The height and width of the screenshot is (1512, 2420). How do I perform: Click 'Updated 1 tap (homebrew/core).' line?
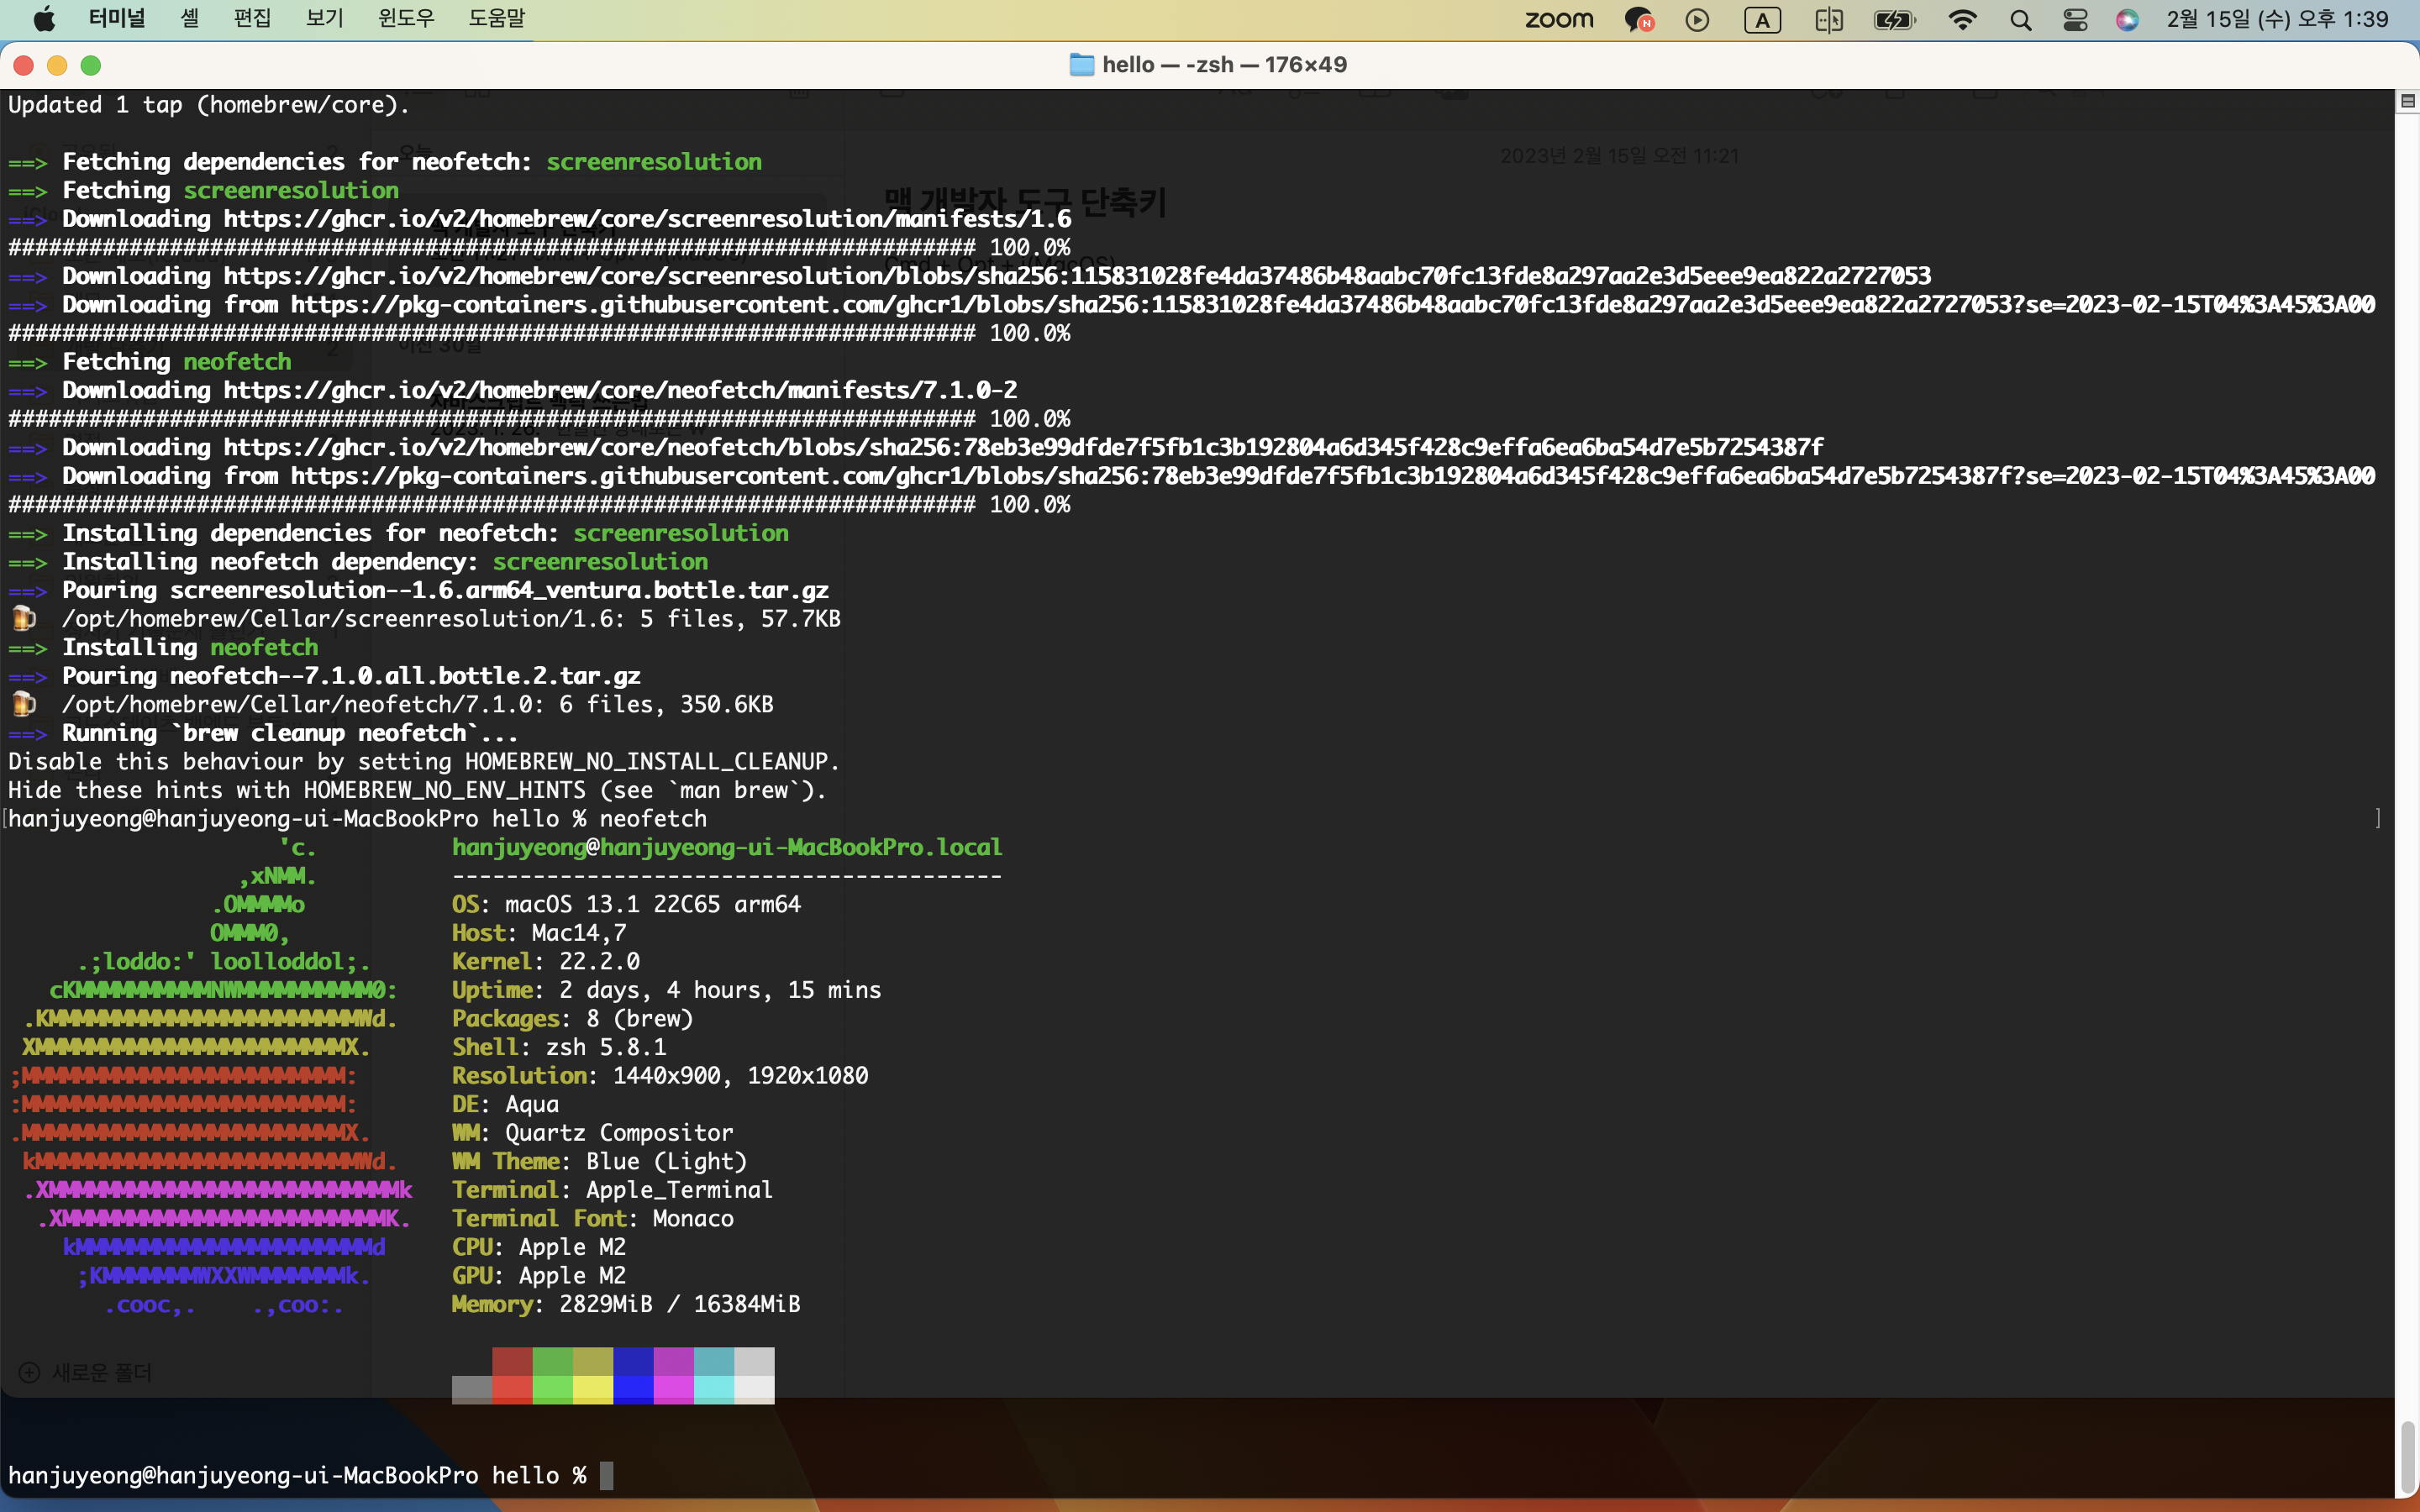pos(209,104)
